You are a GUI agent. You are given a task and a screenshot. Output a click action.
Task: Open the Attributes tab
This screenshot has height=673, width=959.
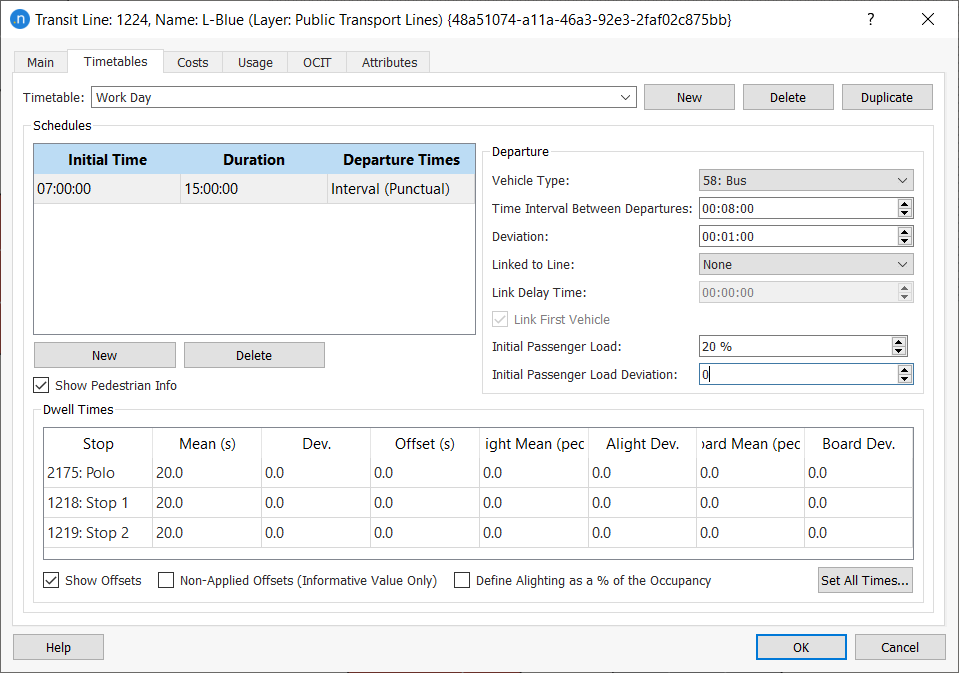[389, 62]
